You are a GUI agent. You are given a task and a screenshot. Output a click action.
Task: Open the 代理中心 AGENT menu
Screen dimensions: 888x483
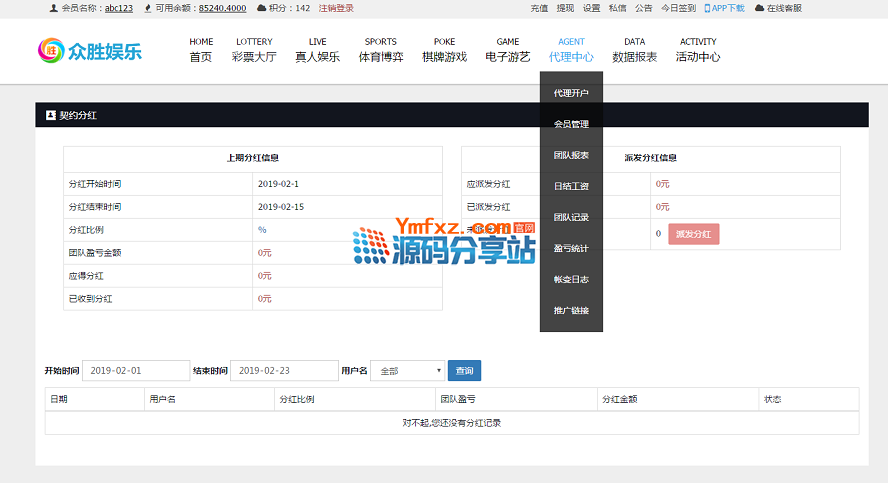pos(571,50)
